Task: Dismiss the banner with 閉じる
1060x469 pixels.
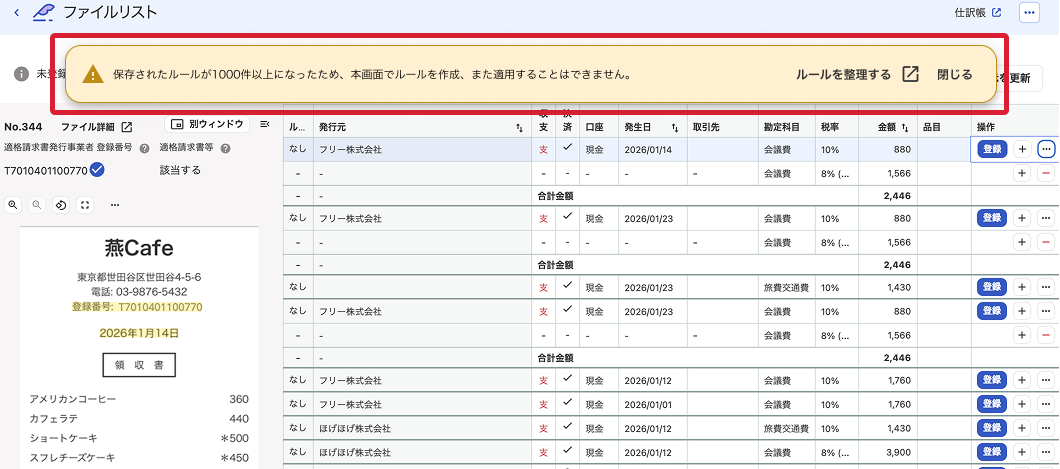Action: point(954,74)
